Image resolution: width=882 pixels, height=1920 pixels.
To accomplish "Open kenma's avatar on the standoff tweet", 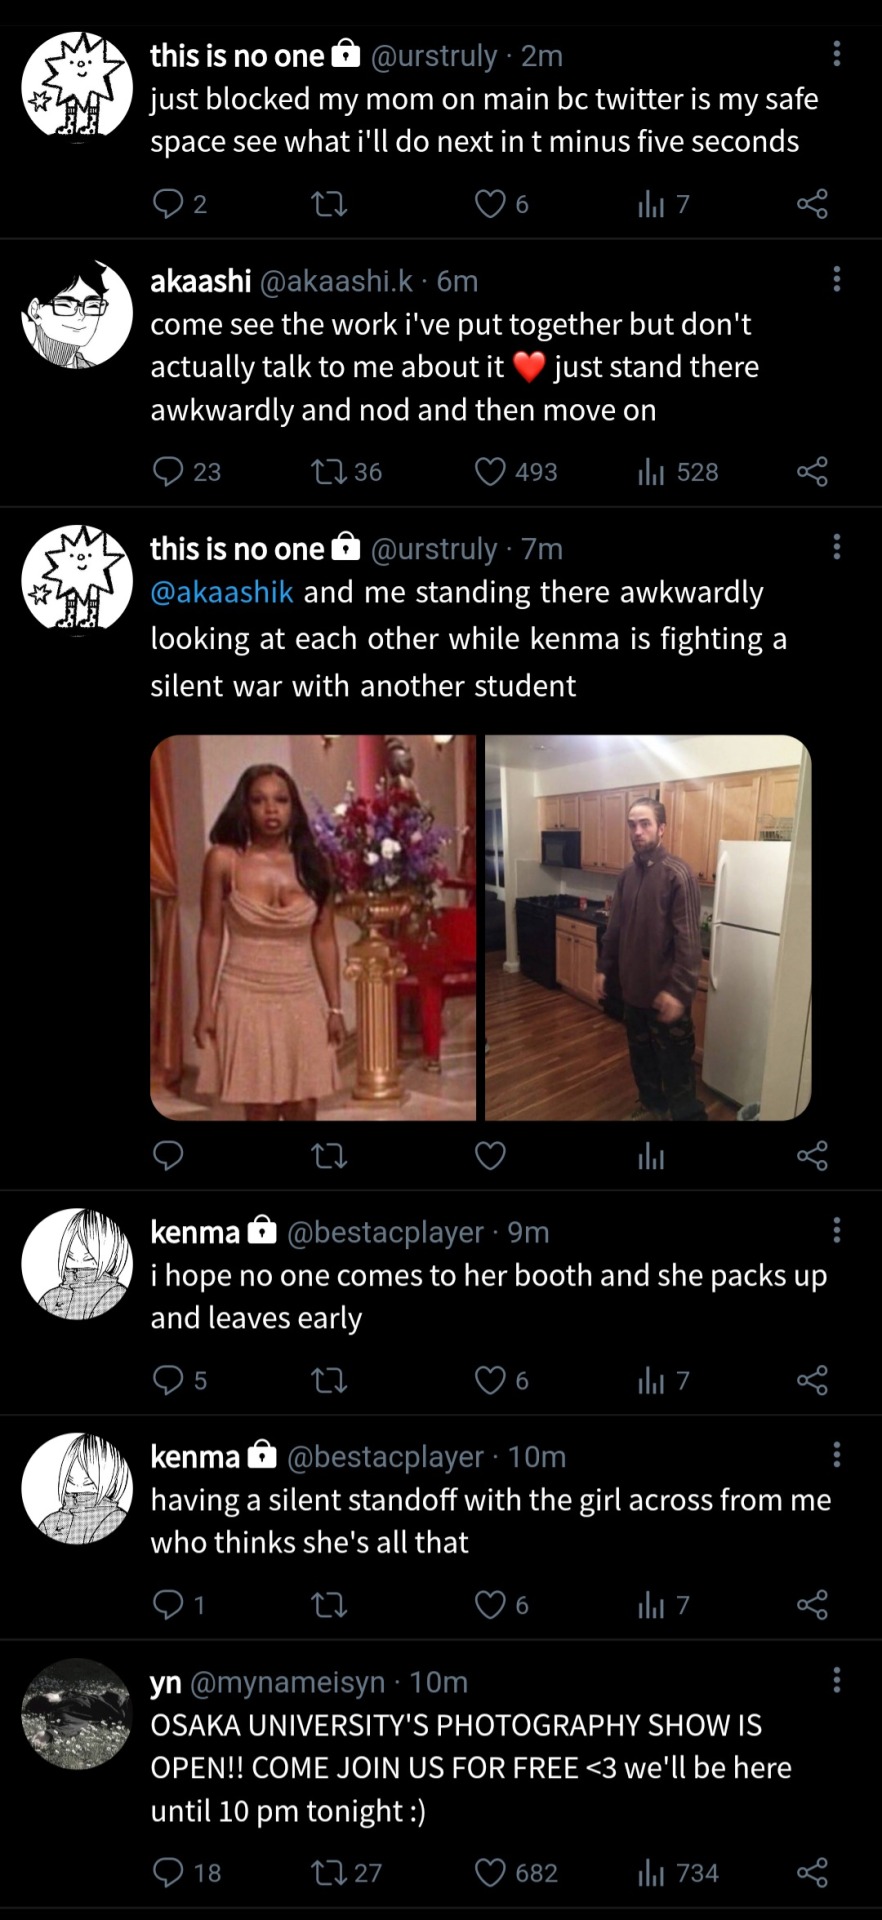I will (77, 1488).
